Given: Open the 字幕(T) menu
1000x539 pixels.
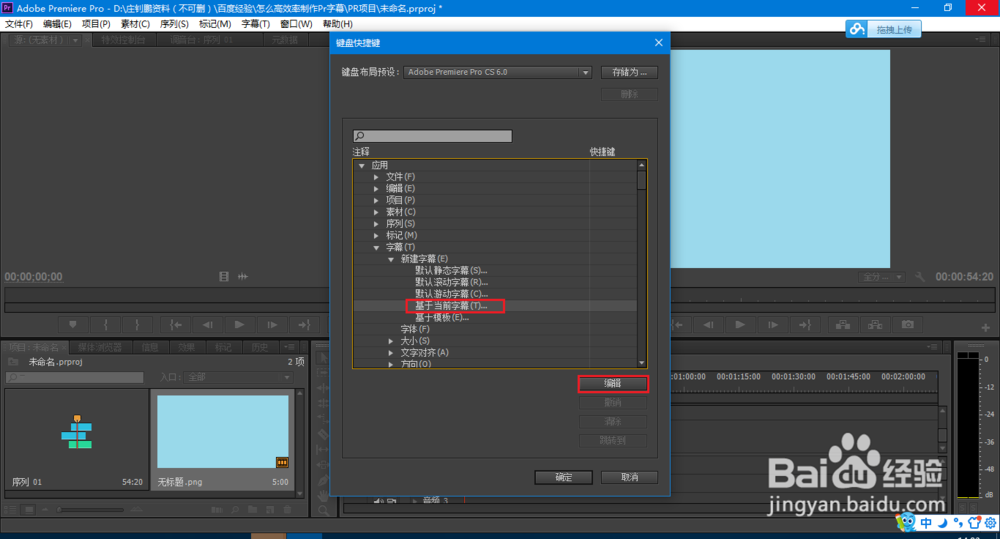Looking at the screenshot, I should [x=255, y=24].
